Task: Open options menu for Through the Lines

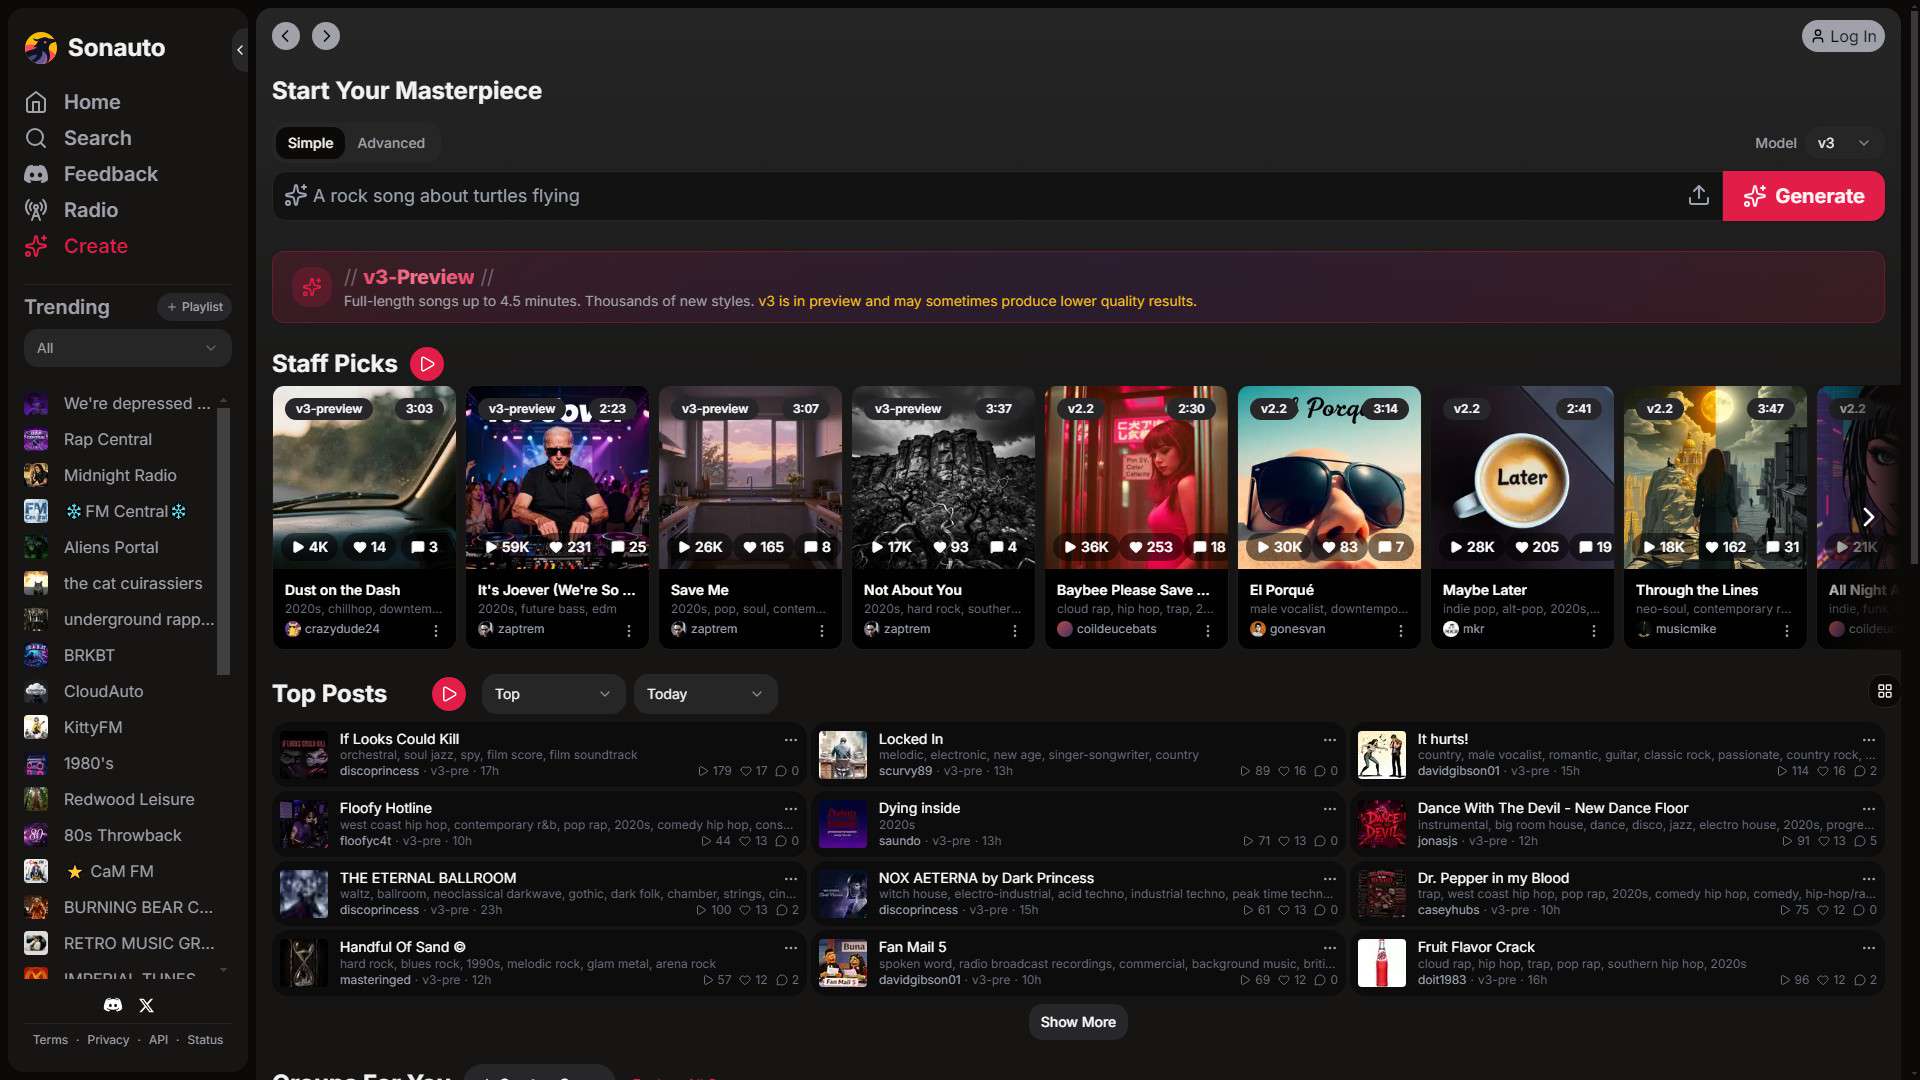Action: [x=1787, y=631]
